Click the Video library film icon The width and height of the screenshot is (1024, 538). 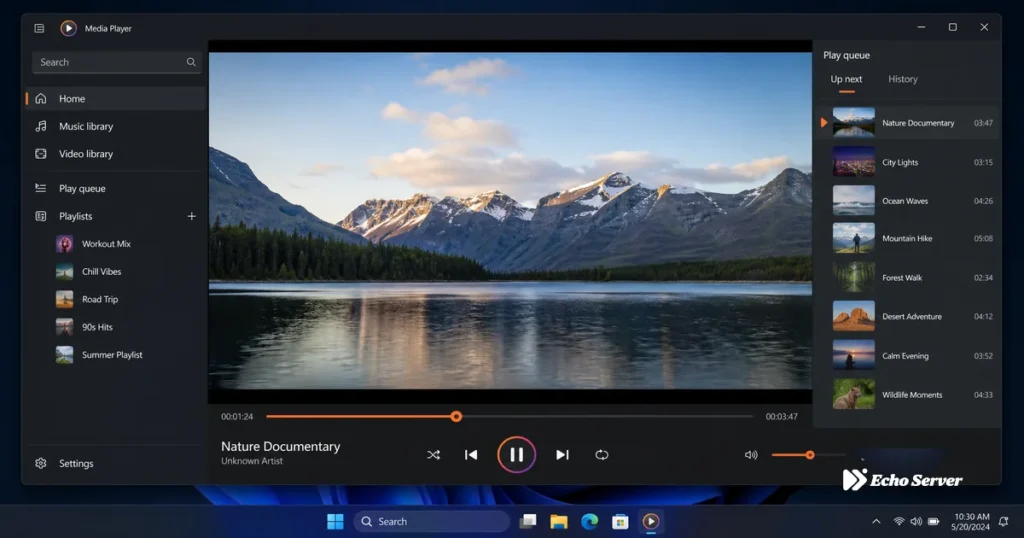click(x=40, y=154)
